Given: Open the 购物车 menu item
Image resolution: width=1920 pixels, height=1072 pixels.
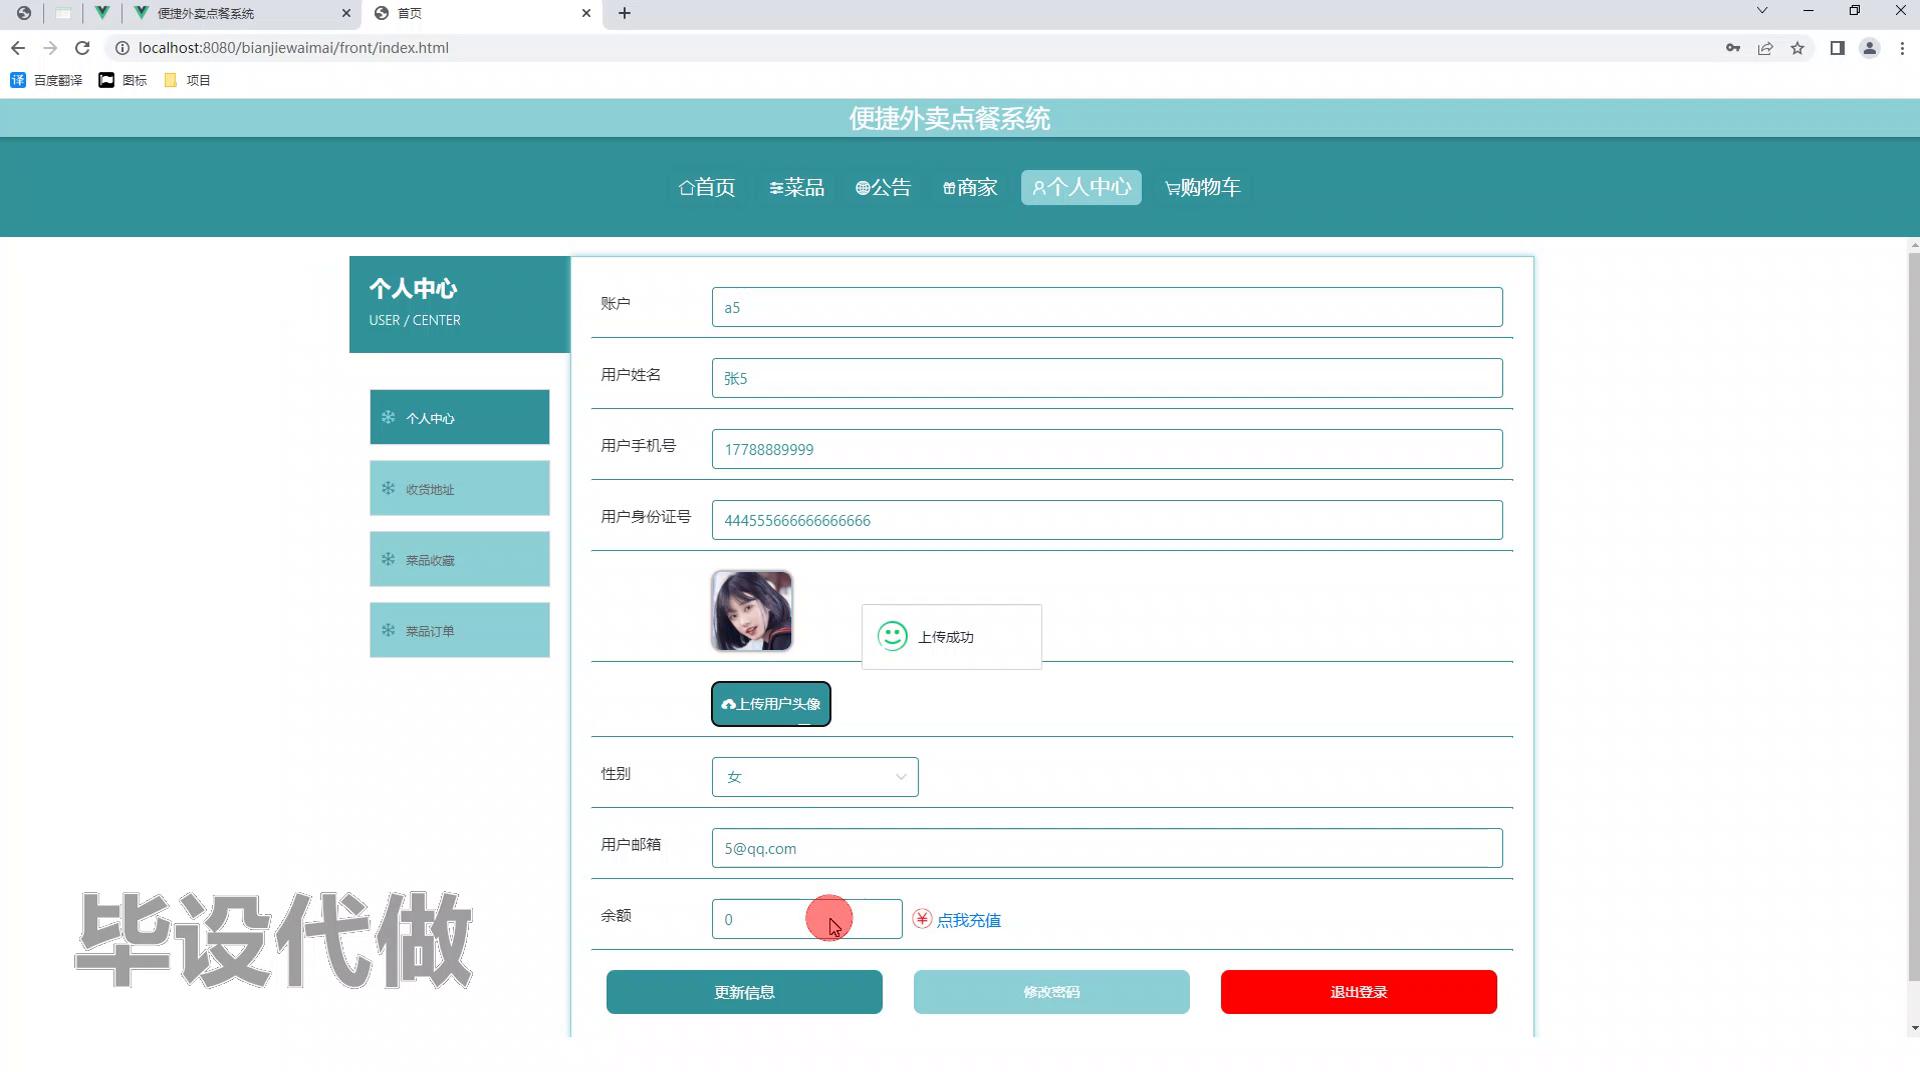Looking at the screenshot, I should click(x=1203, y=187).
